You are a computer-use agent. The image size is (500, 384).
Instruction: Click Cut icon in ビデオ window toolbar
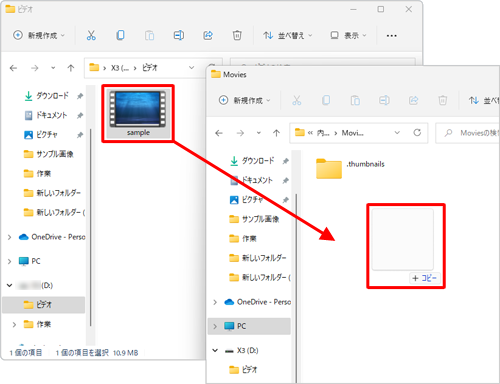click(x=91, y=35)
